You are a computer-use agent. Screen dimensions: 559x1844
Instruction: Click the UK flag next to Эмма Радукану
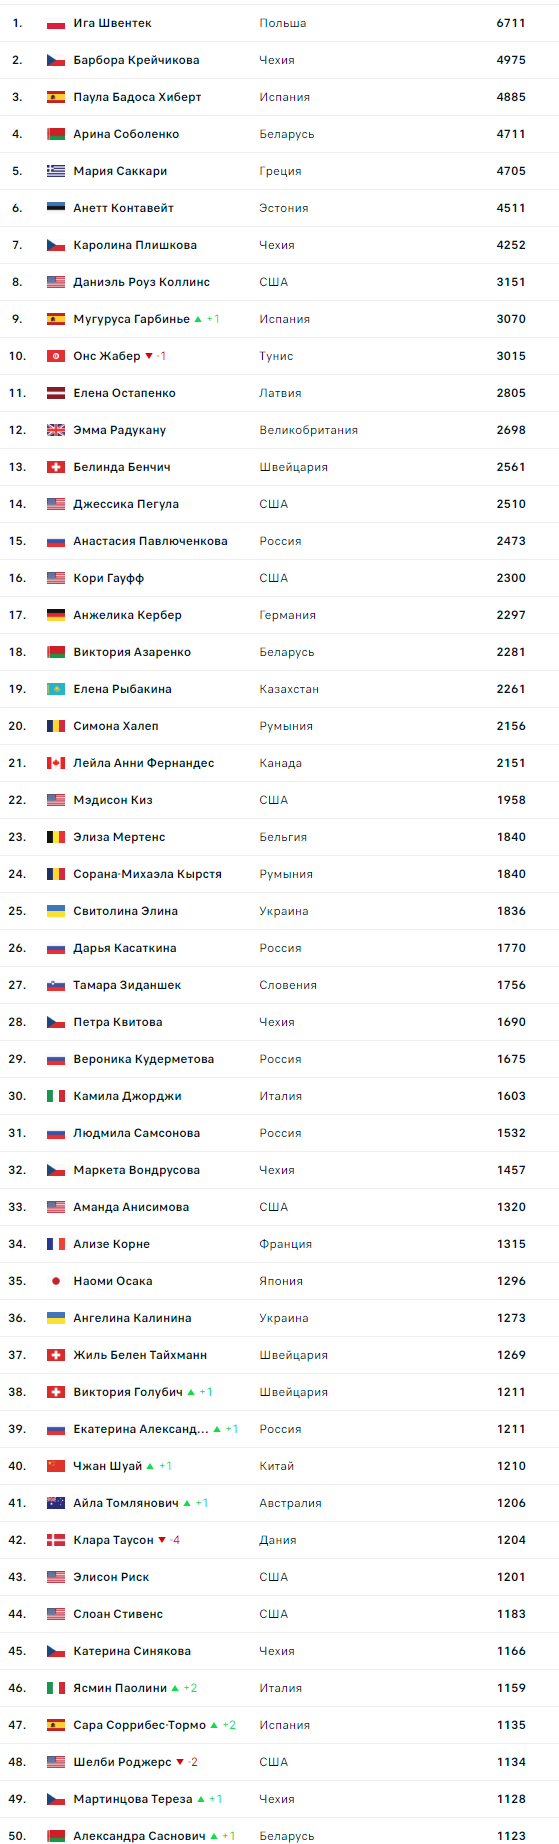tap(56, 430)
